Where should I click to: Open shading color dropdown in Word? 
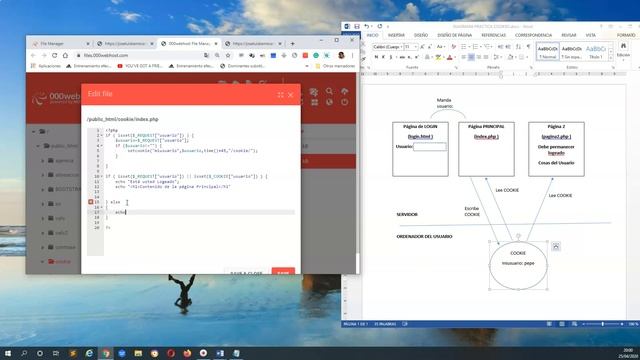point(516,57)
